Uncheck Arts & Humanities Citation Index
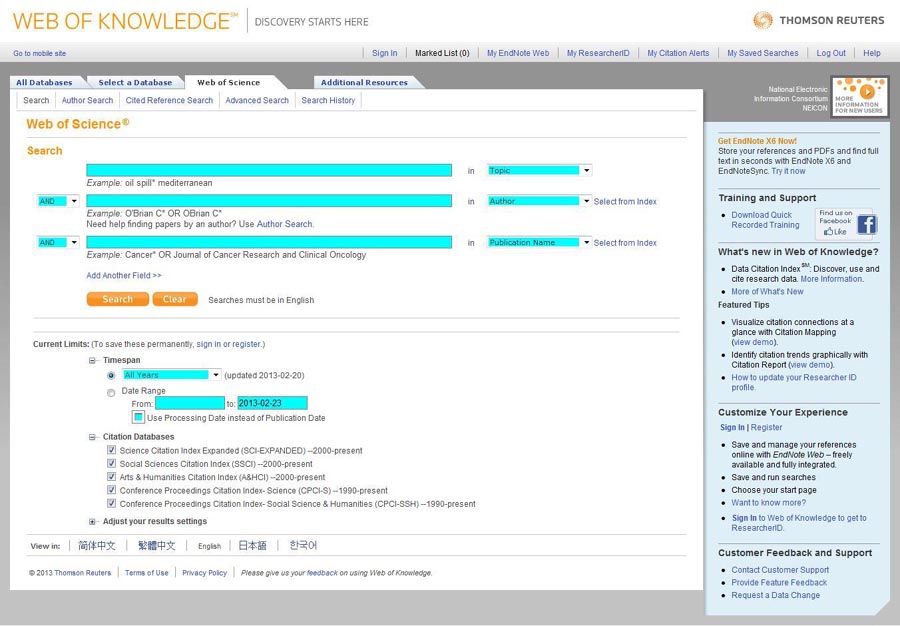The image size is (900, 626). (112, 477)
